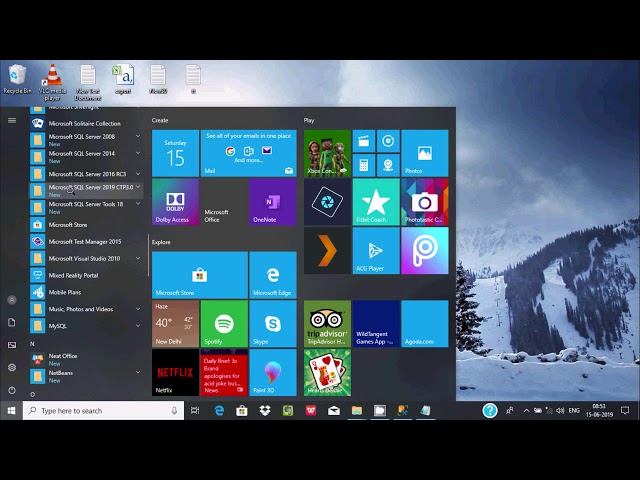
Task: Launch the Netflix tile
Action: pyautogui.click(x=176, y=372)
